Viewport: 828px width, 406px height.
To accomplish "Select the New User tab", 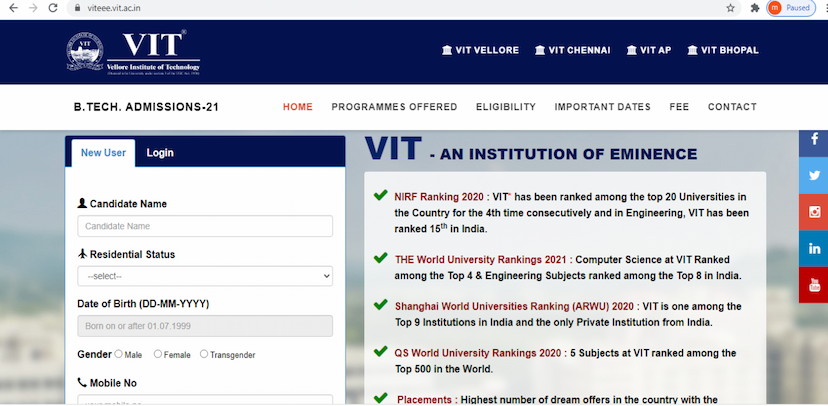I will (x=104, y=153).
